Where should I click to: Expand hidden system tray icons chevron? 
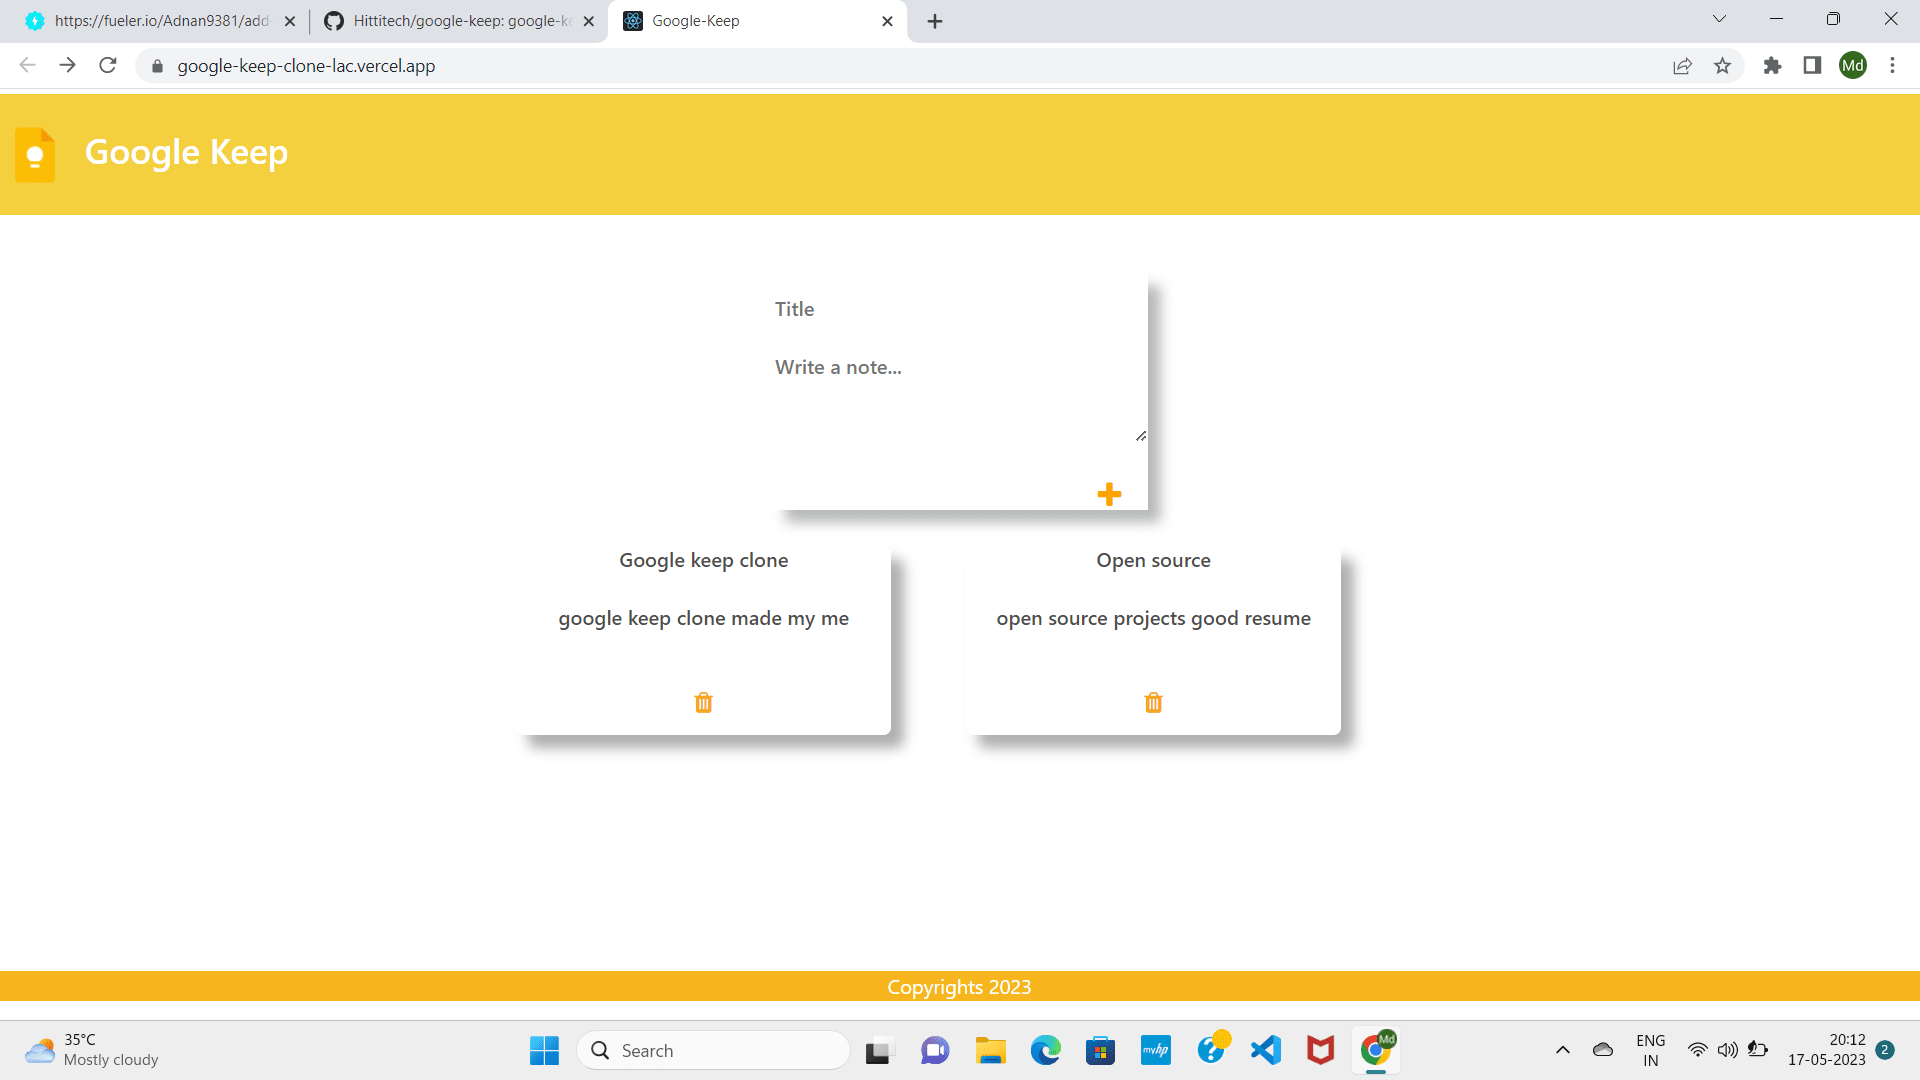point(1562,1050)
